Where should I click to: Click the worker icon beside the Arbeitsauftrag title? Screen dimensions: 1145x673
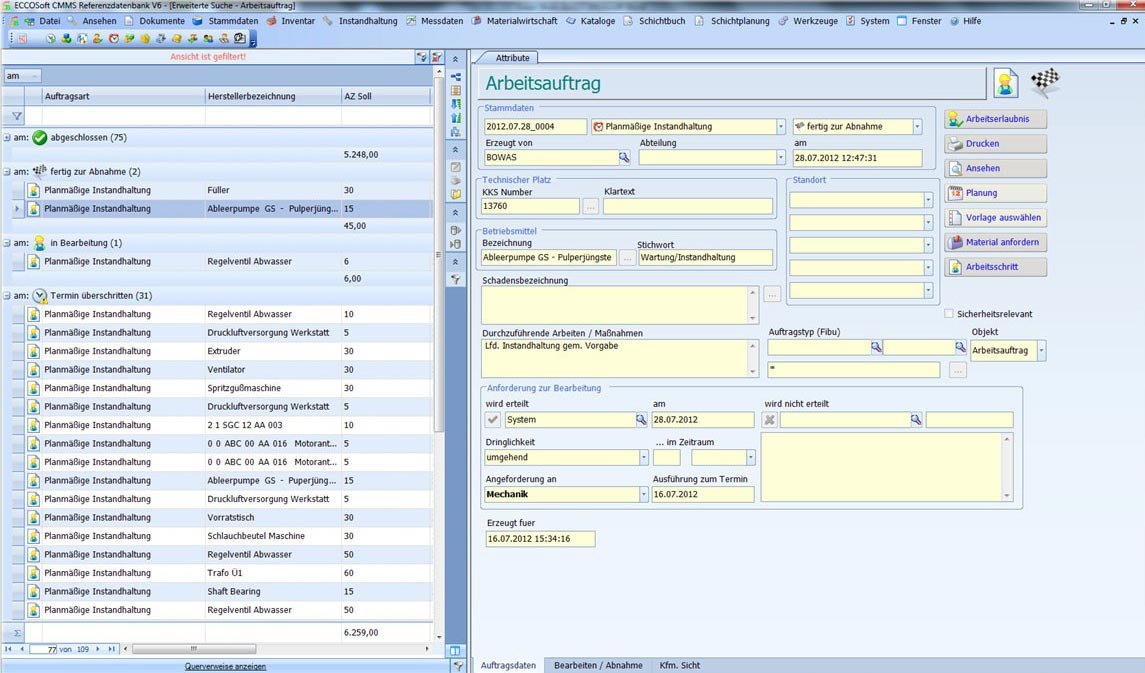pos(1006,83)
